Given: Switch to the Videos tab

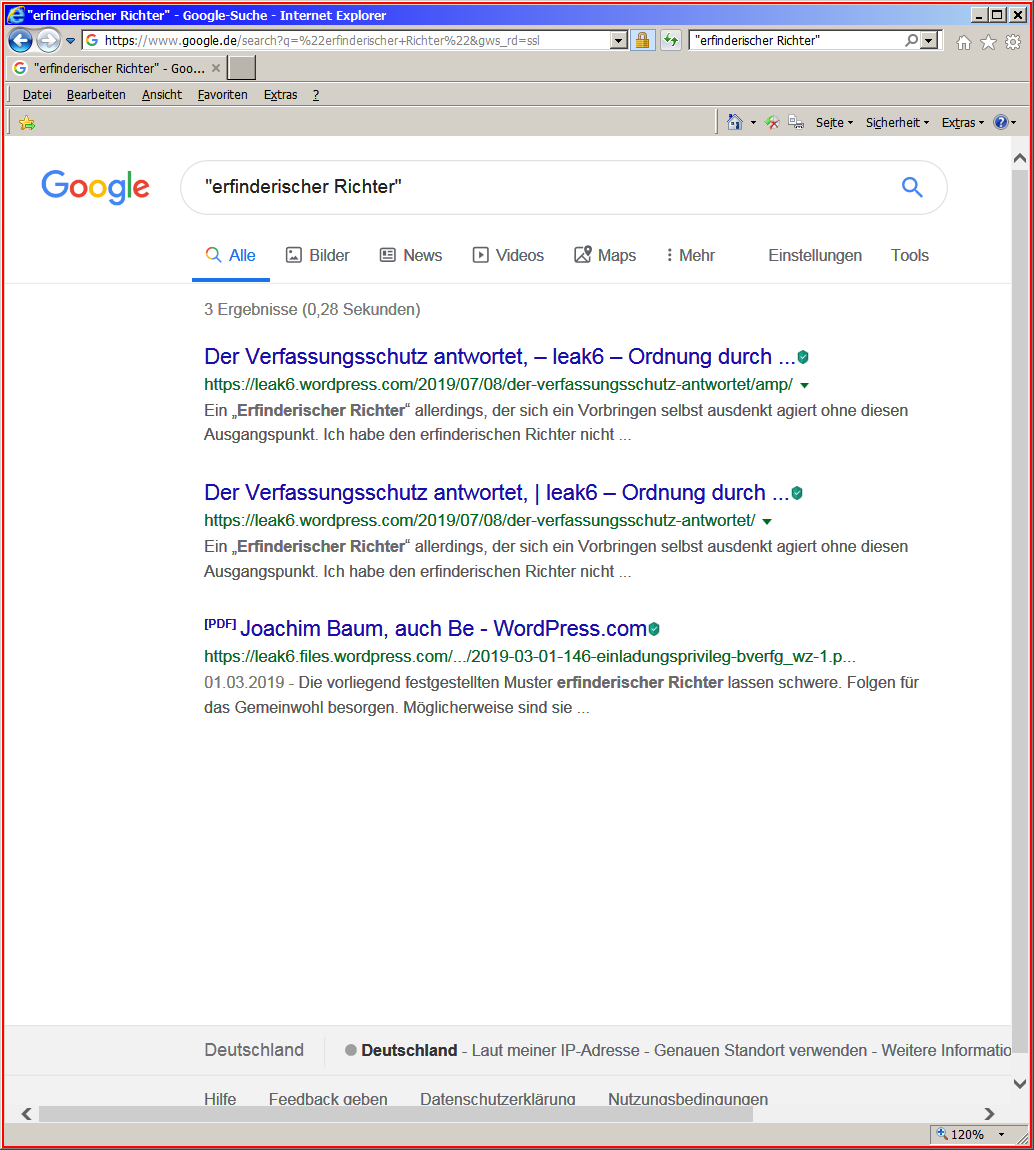Looking at the screenshot, I should coord(508,255).
